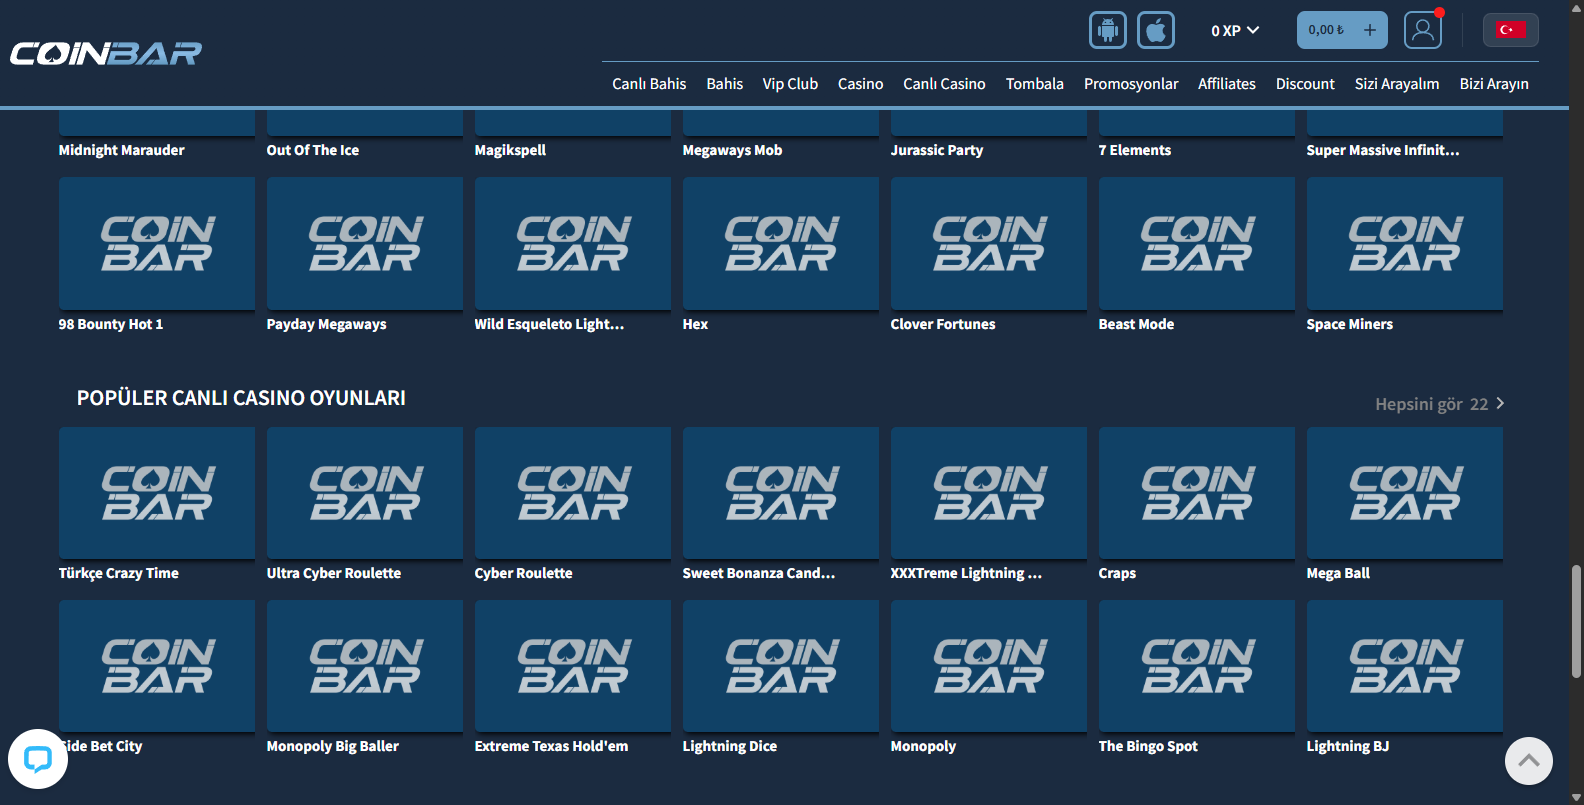Click the Out Of The Ice title
Viewport: 1584px width, 805px height.
pyautogui.click(x=313, y=150)
